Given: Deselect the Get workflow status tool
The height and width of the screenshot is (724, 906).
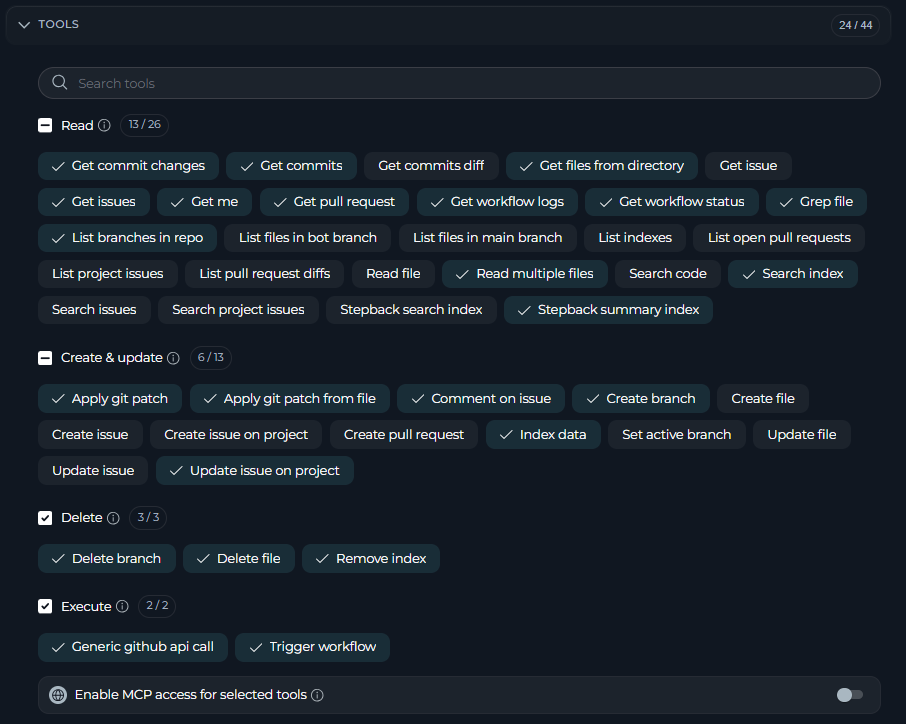Looking at the screenshot, I should (672, 202).
